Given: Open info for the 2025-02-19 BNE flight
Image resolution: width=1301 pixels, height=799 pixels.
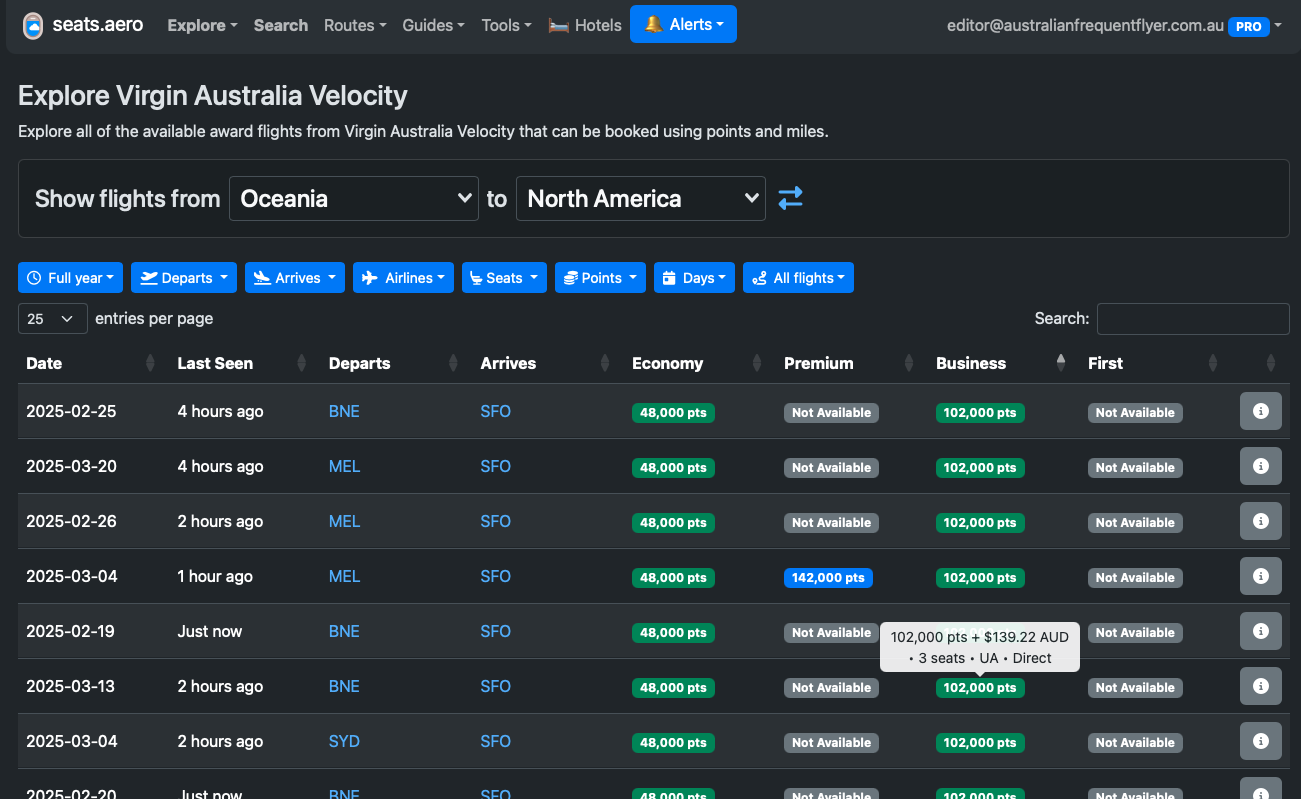Looking at the screenshot, I should point(1260,631).
